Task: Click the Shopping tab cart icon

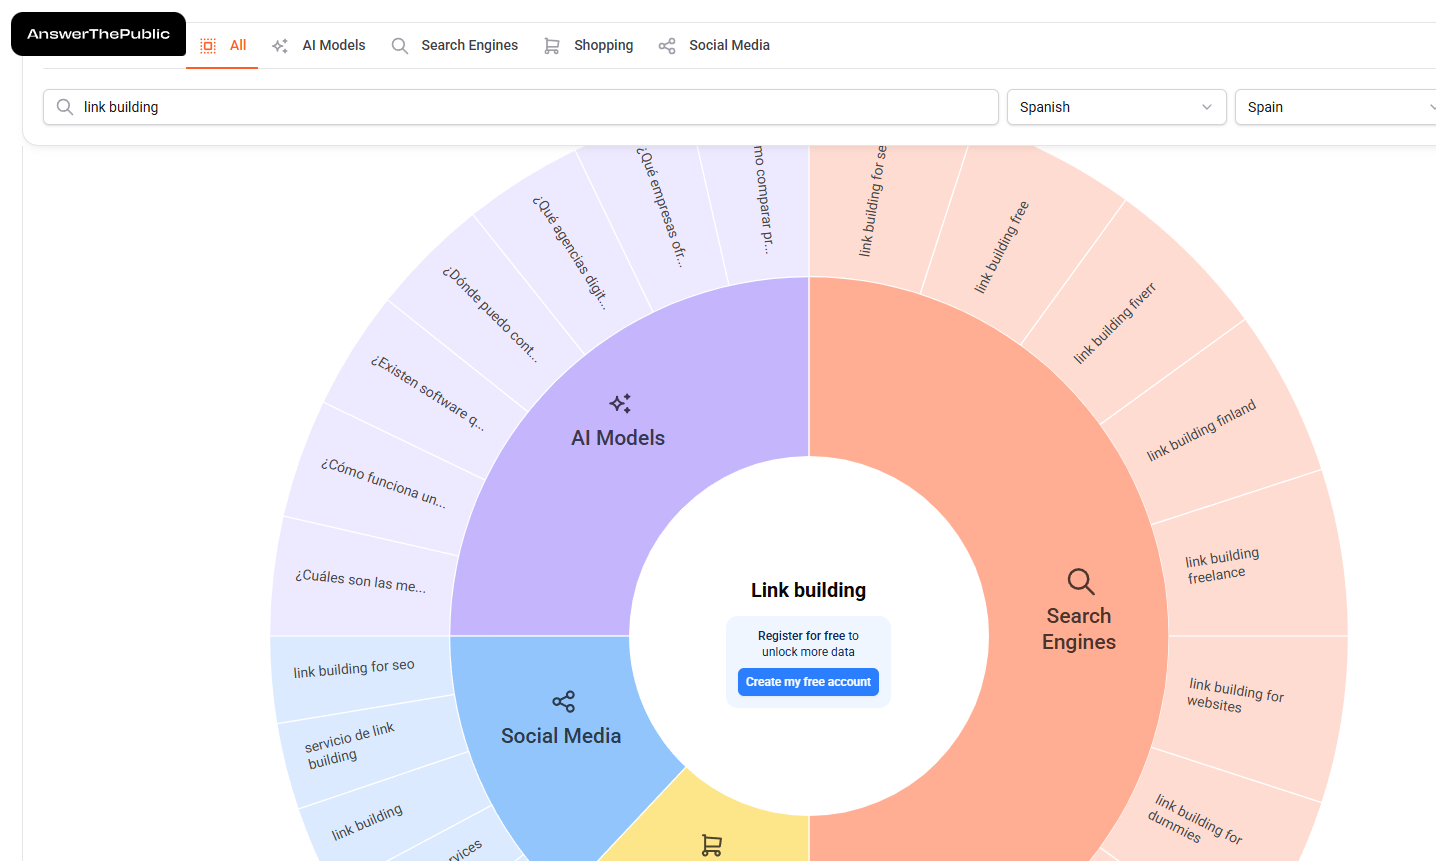Action: (x=551, y=46)
